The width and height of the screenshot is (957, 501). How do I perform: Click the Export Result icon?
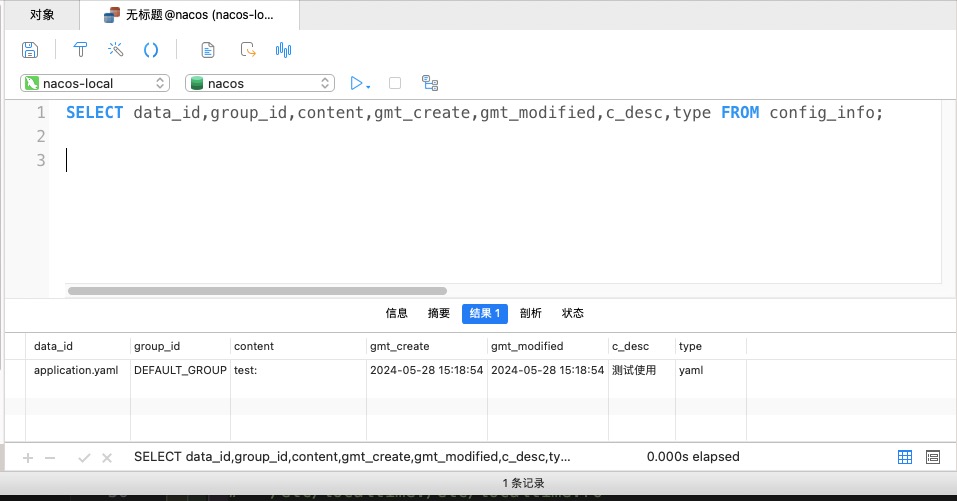coord(247,50)
